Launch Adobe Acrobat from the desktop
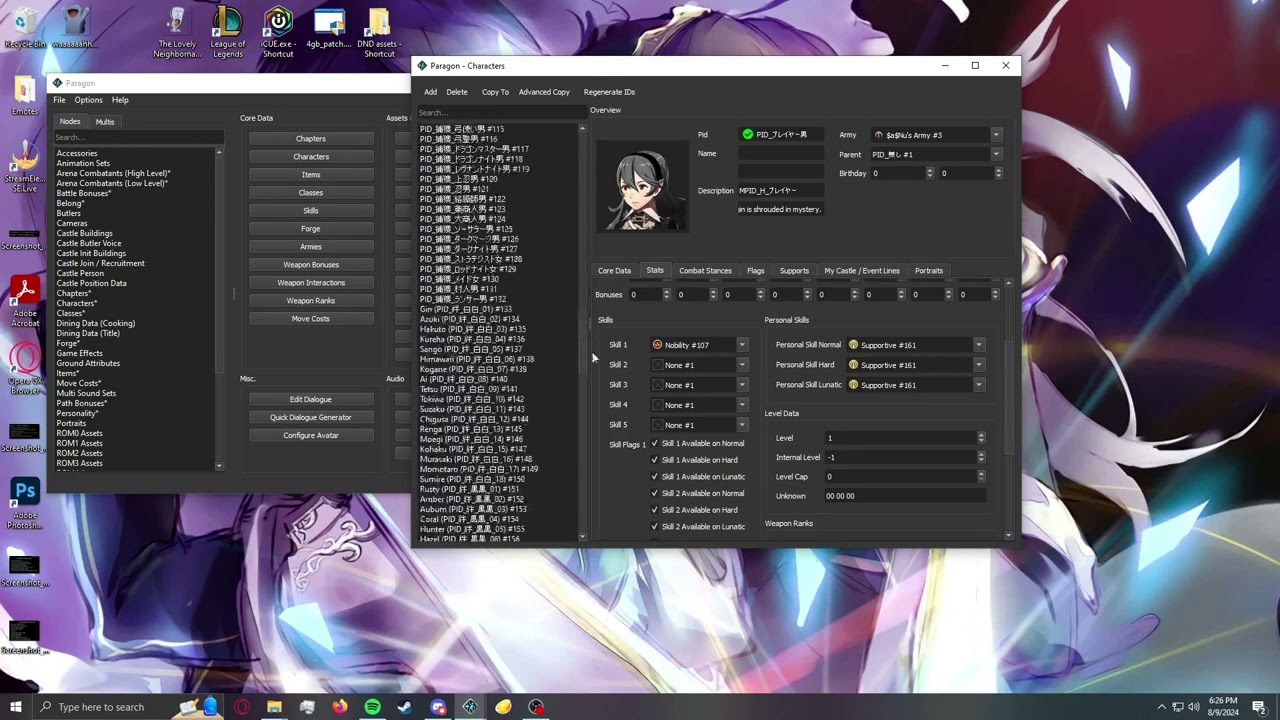The width and height of the screenshot is (1280, 720). 24,302
